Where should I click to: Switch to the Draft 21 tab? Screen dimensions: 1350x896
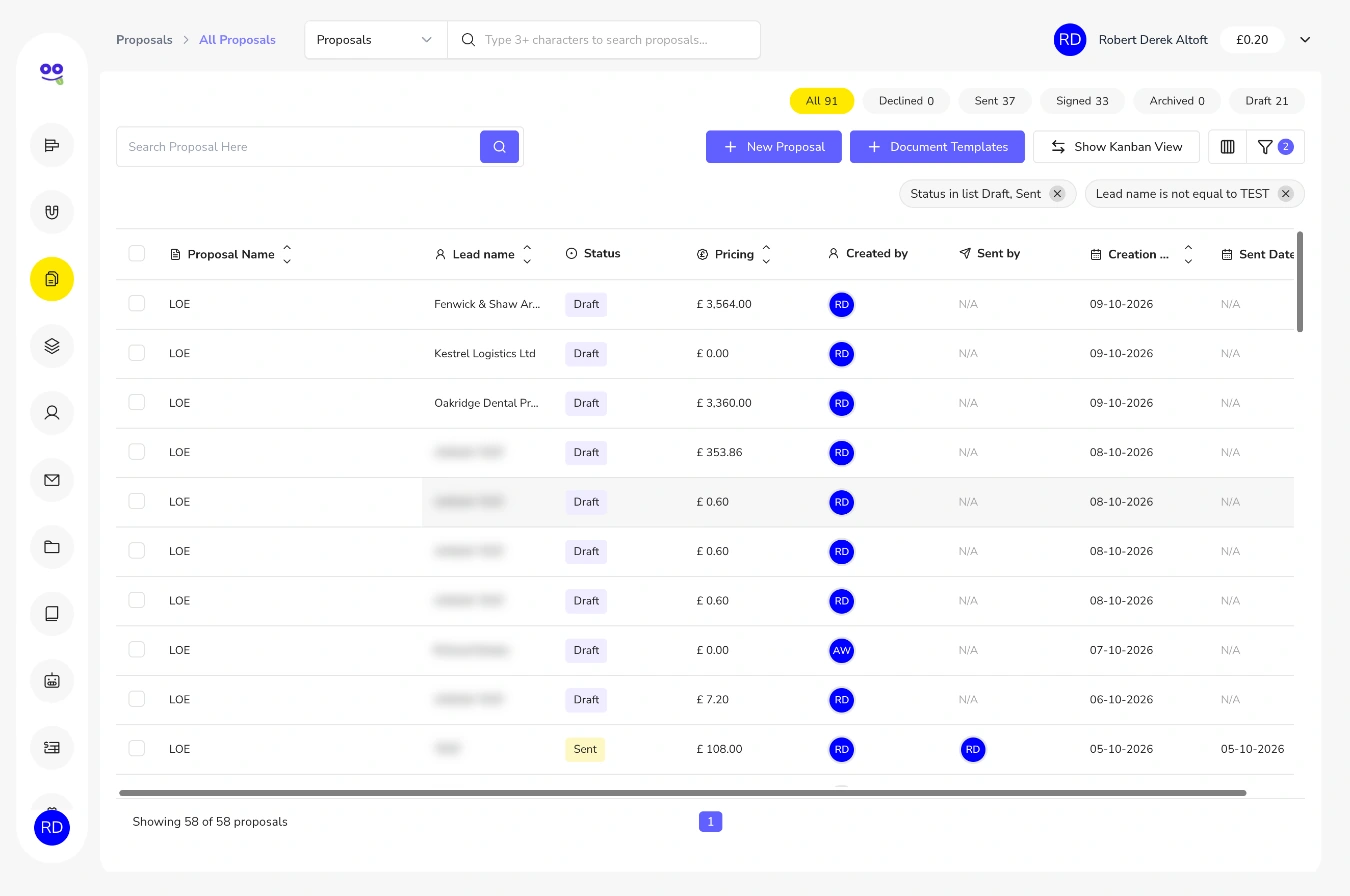[1267, 101]
